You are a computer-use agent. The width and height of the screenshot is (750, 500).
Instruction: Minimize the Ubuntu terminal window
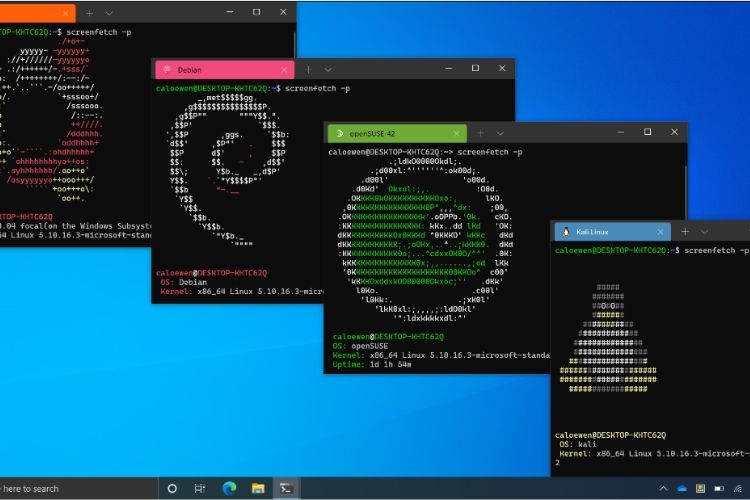tap(230, 12)
